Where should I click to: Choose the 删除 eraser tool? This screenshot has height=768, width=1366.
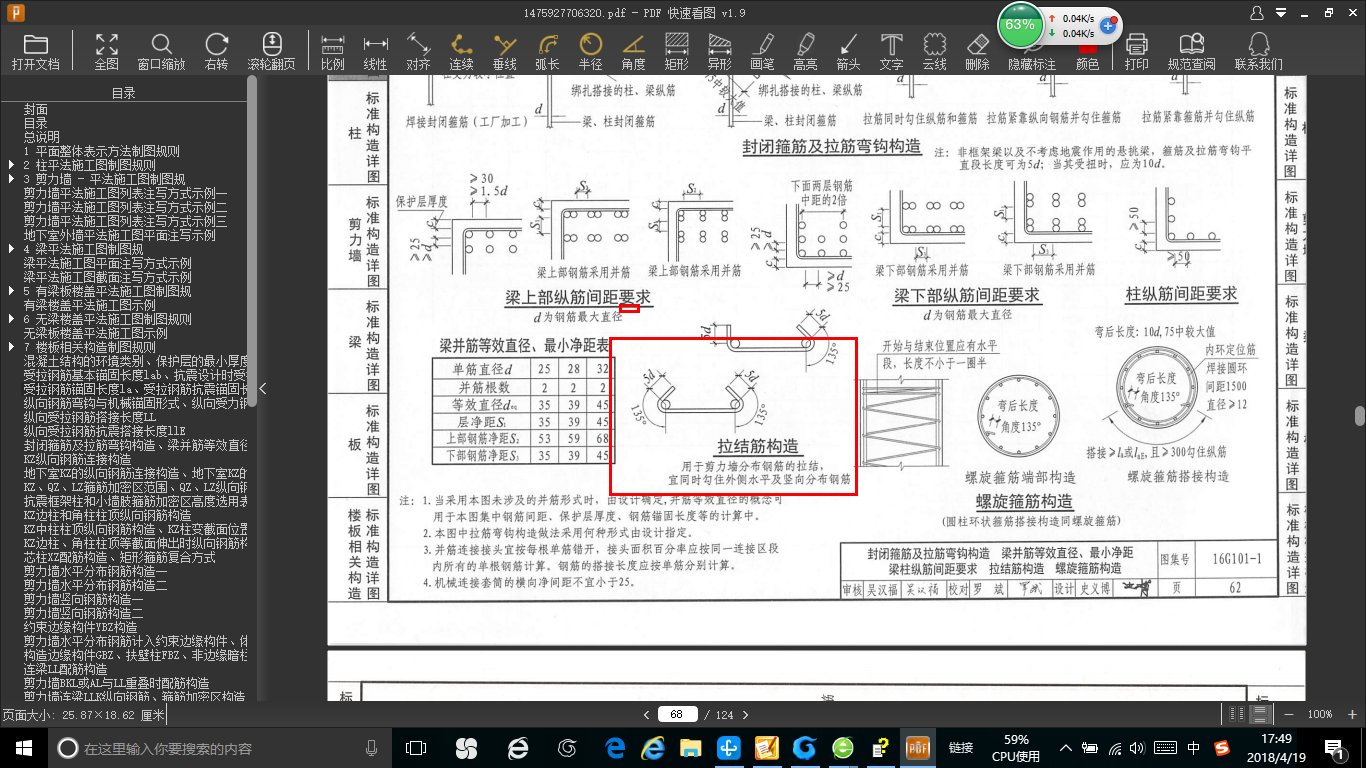[977, 51]
